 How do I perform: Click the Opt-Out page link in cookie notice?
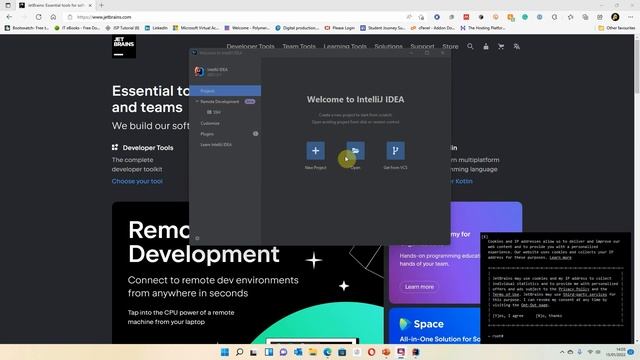[534, 305]
